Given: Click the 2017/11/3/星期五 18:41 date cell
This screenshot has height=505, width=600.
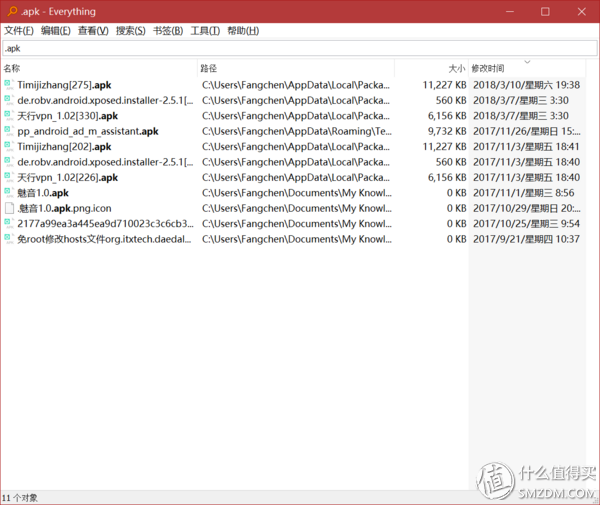Looking at the screenshot, I should pyautogui.click(x=527, y=147).
